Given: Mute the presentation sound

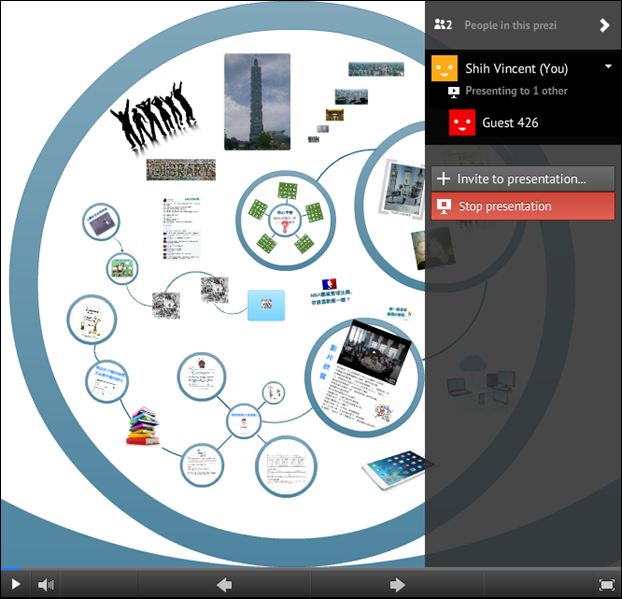Looking at the screenshot, I should point(46,584).
